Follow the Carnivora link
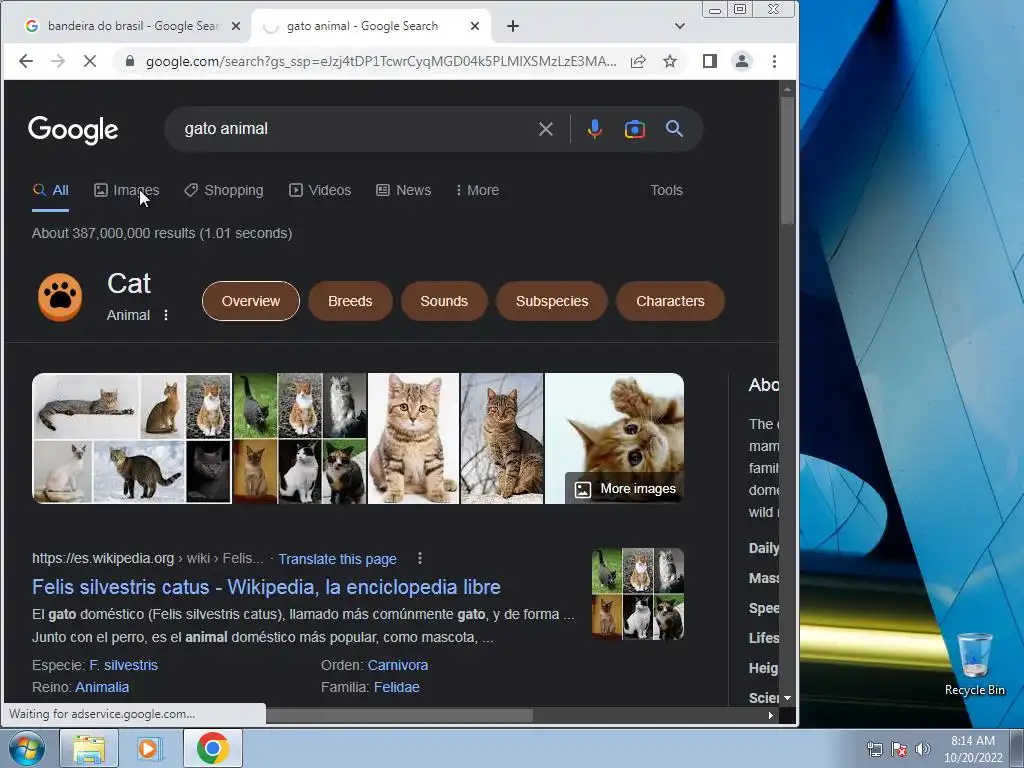 pyautogui.click(x=398, y=665)
